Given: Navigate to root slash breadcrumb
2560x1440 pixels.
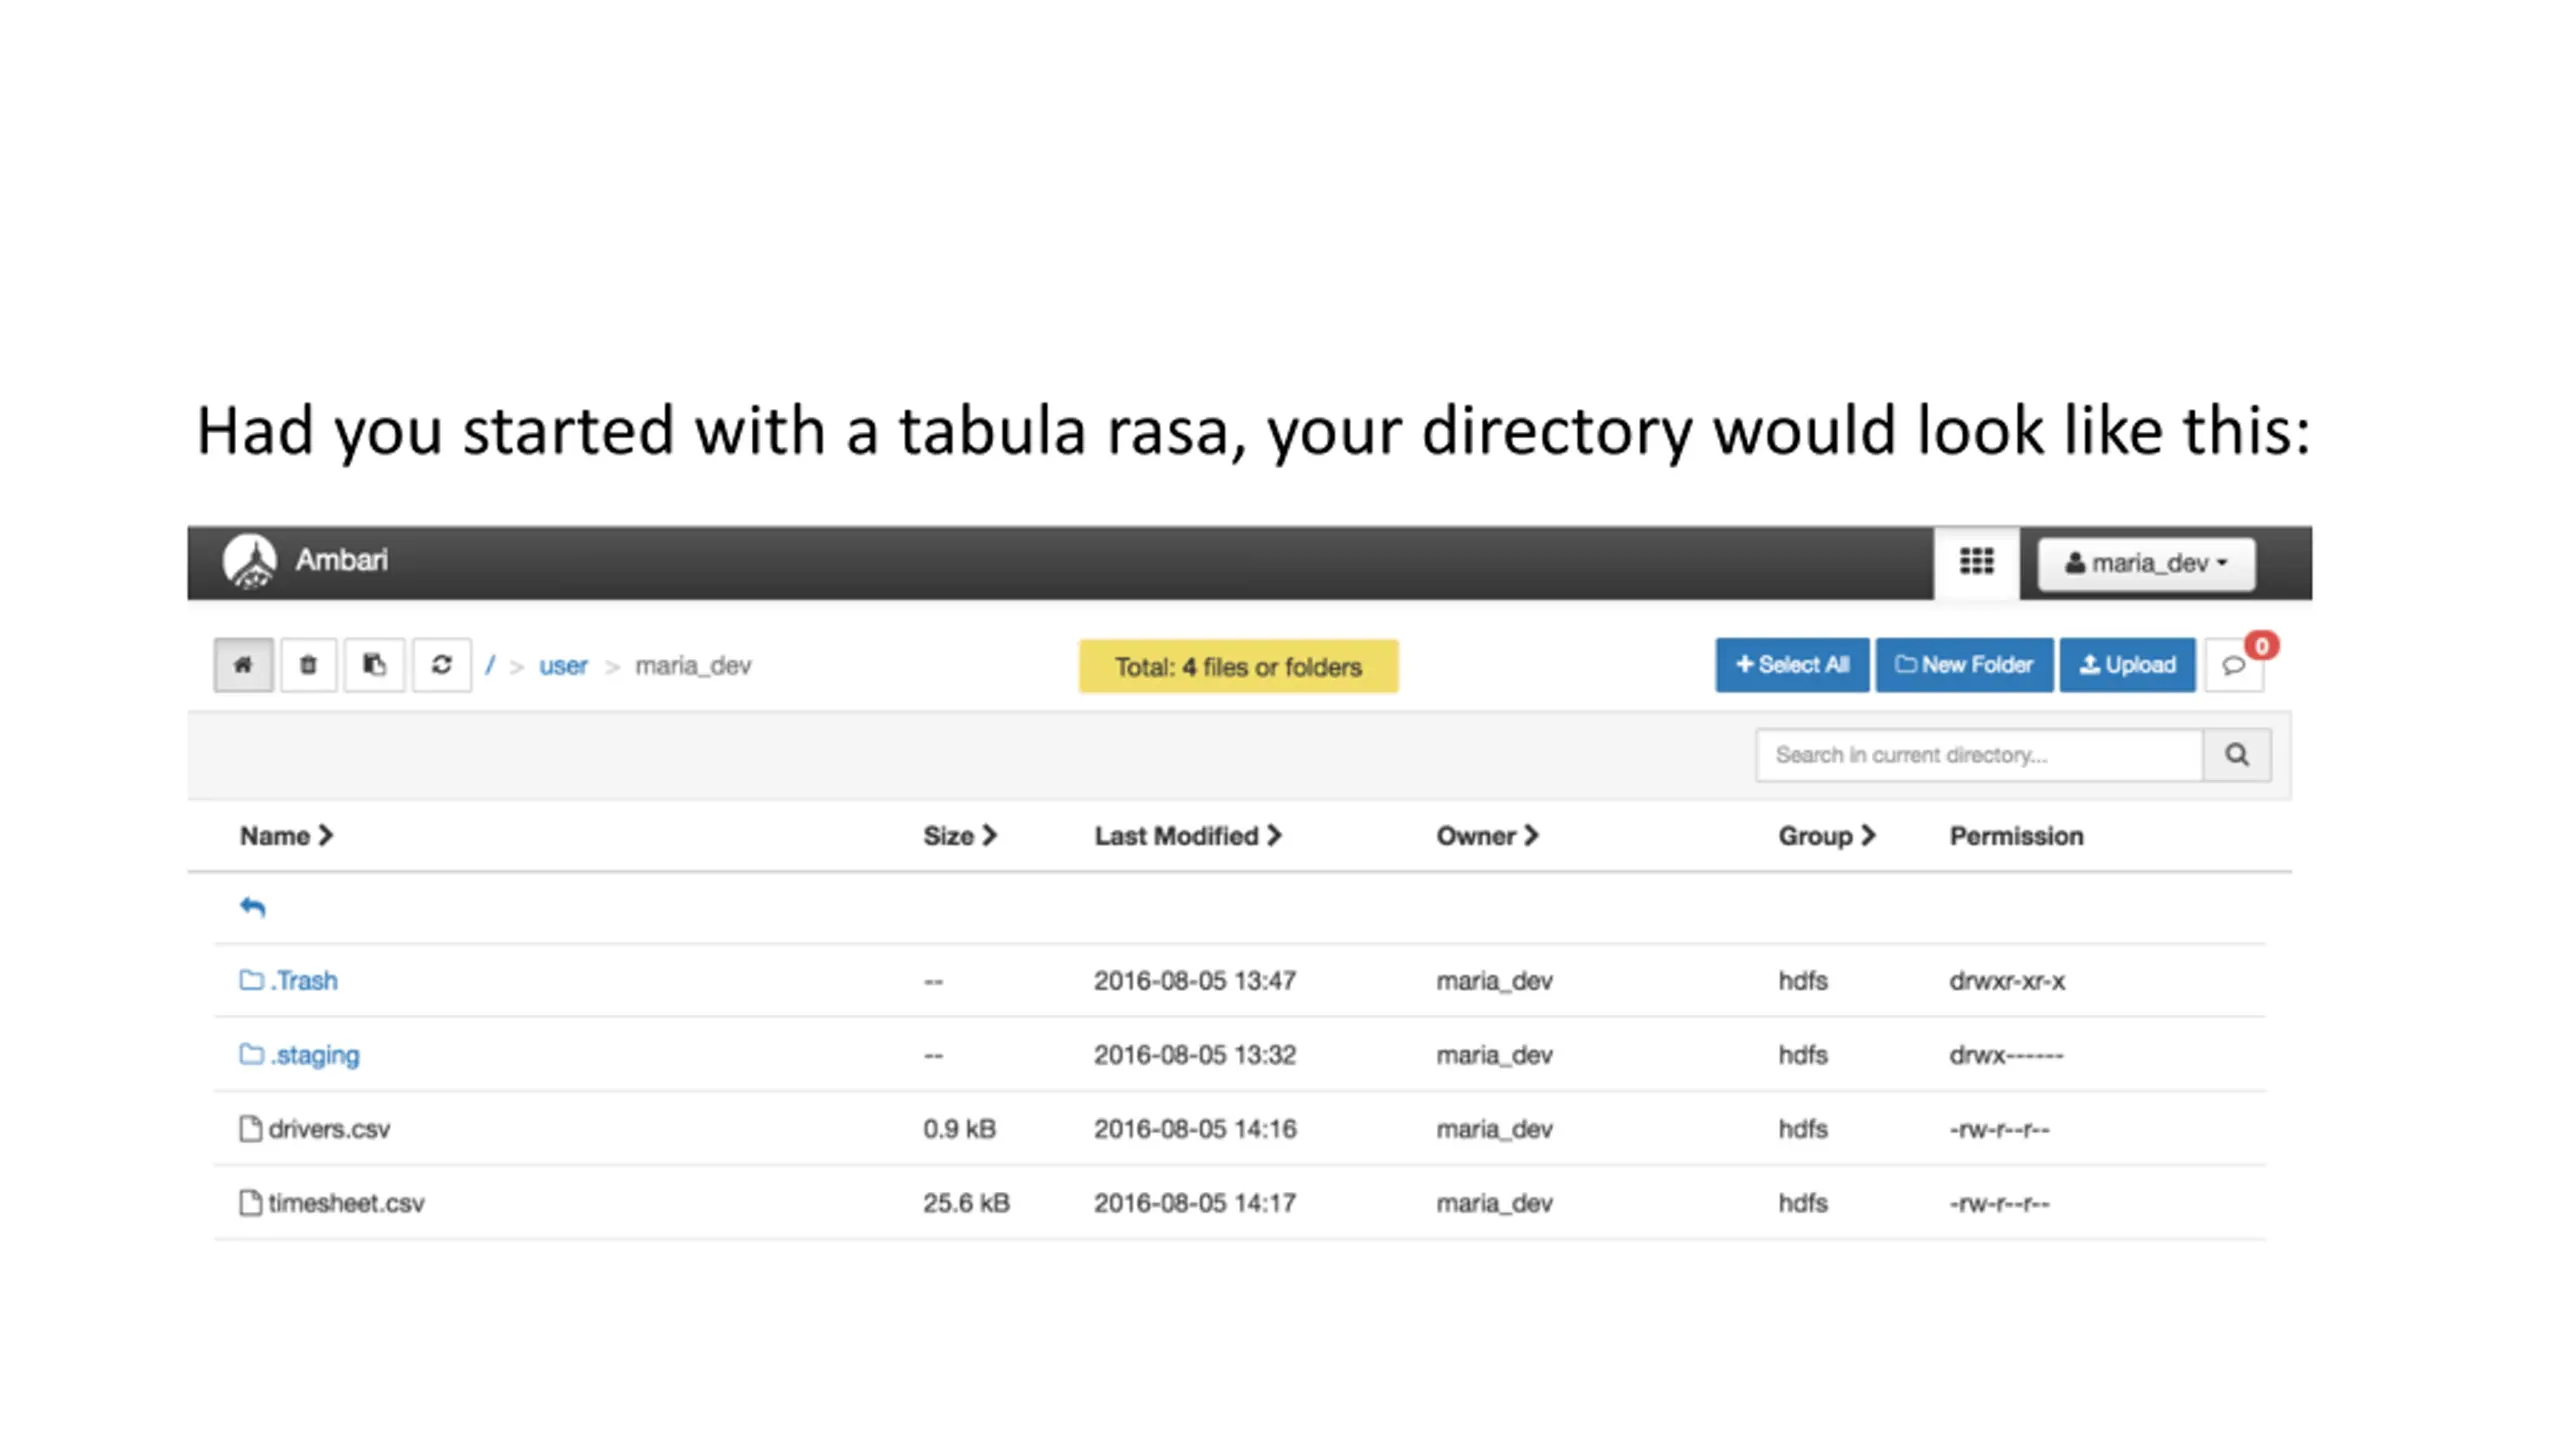Looking at the screenshot, I should [490, 665].
